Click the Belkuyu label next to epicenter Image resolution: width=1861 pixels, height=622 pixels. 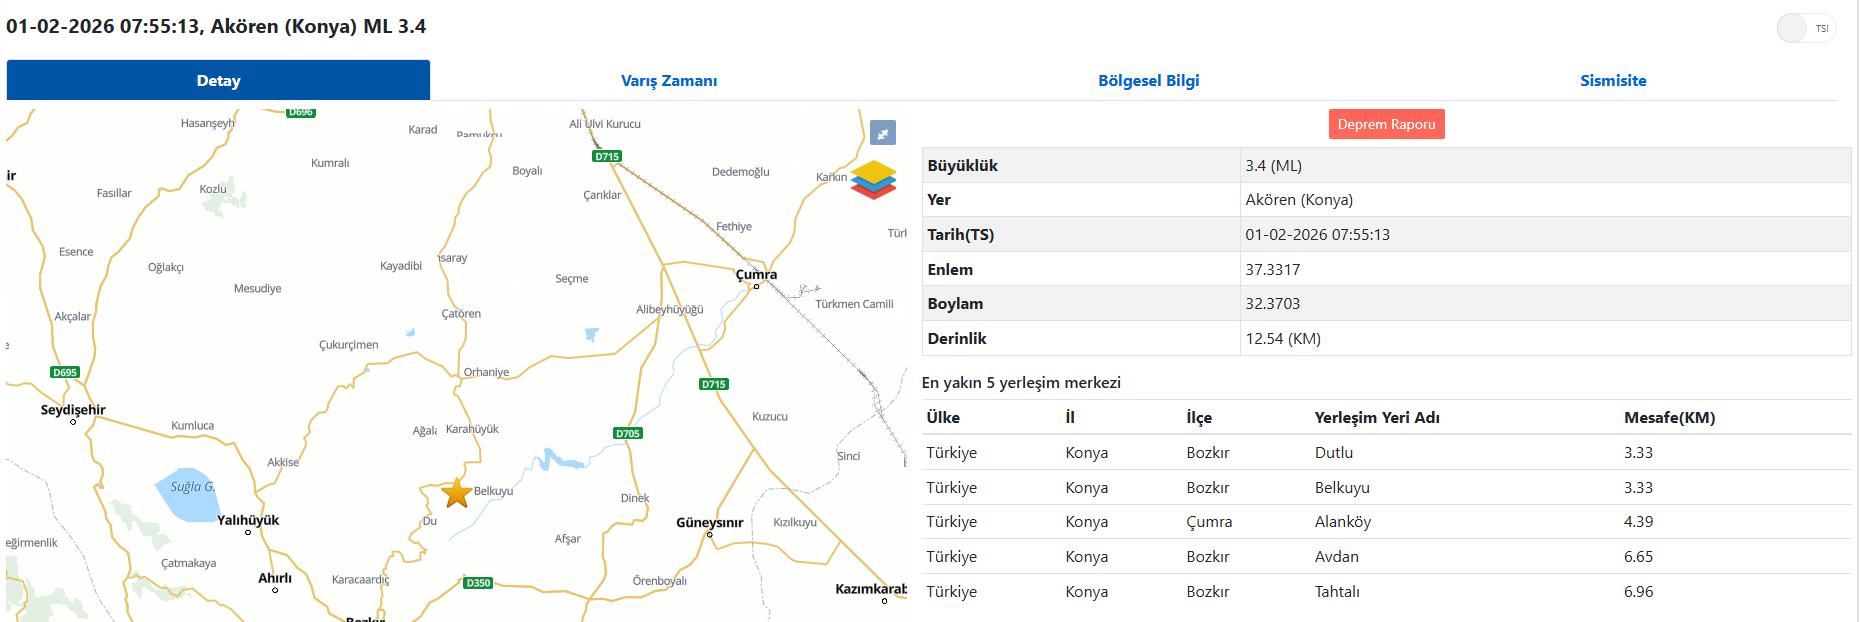point(493,491)
